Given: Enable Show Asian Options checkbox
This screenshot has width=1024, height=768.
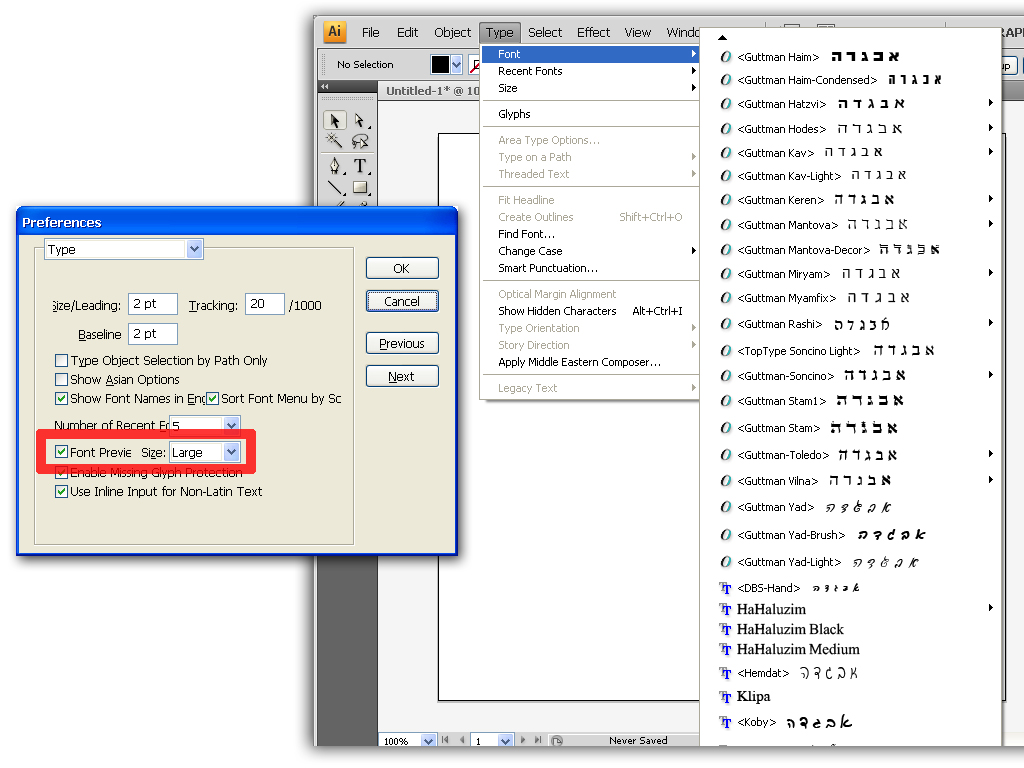Looking at the screenshot, I should pyautogui.click(x=61, y=379).
